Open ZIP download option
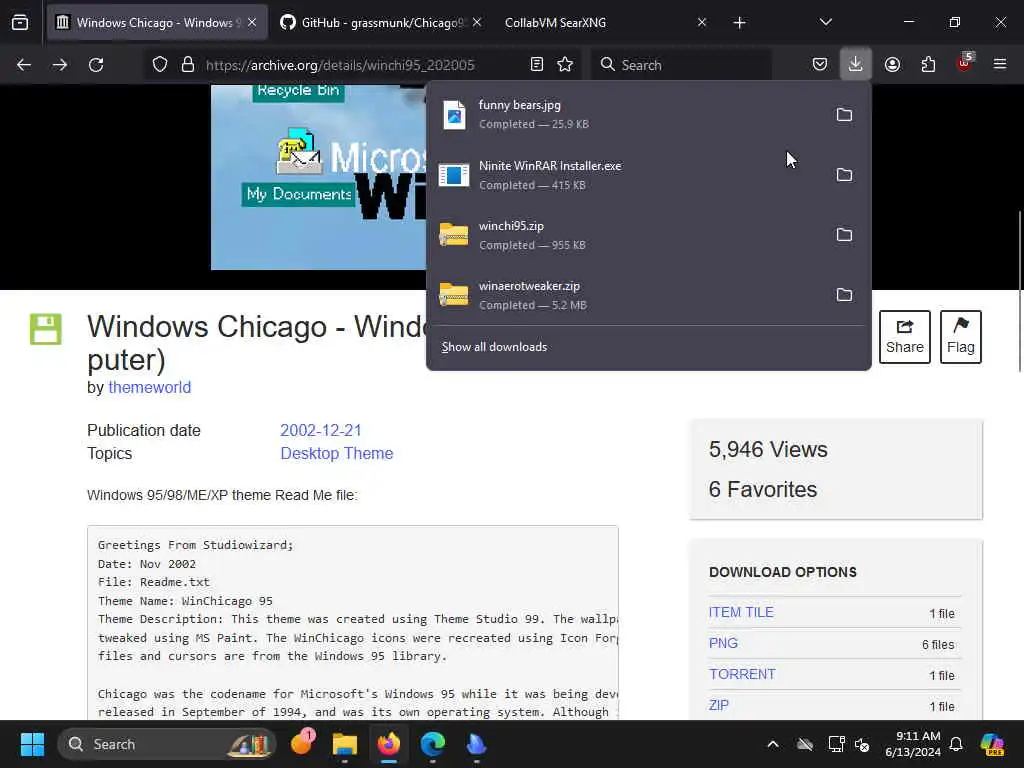The image size is (1024, 768). [x=718, y=705]
